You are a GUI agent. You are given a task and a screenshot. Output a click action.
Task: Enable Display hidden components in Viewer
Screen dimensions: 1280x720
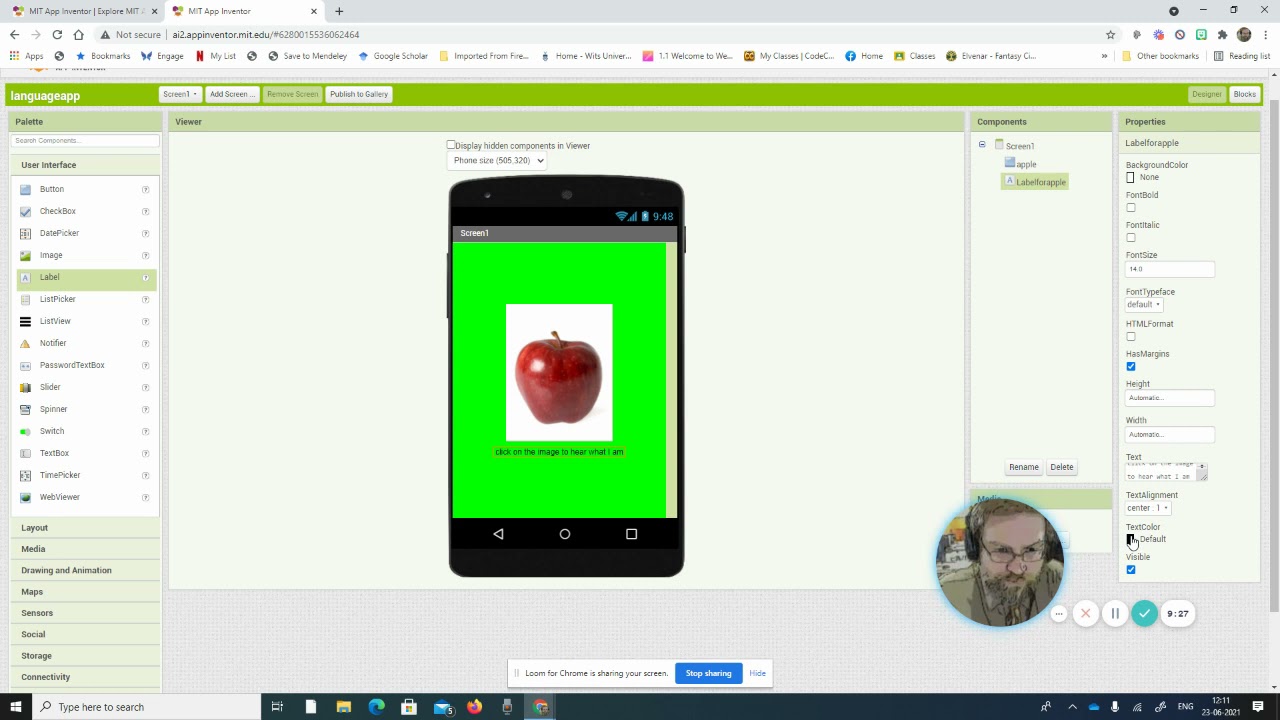tap(451, 146)
